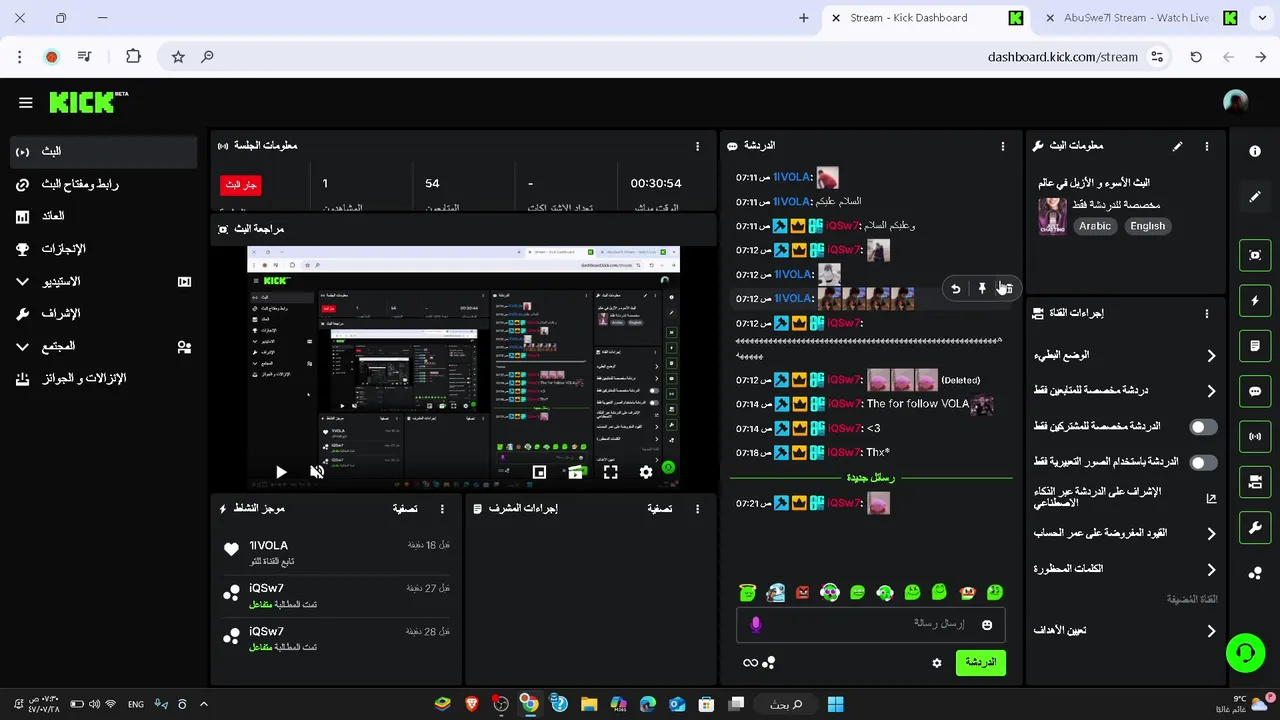The image size is (1280, 720).
Task: Open chat panel three-dot menu
Action: pyautogui.click(x=1003, y=146)
